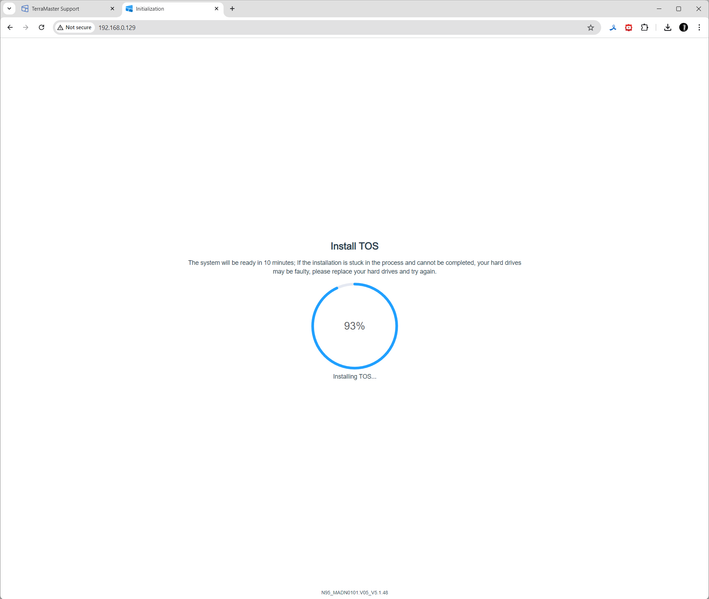This screenshot has height=599, width=709.
Task: Open a new browser tab
Action: click(x=232, y=9)
